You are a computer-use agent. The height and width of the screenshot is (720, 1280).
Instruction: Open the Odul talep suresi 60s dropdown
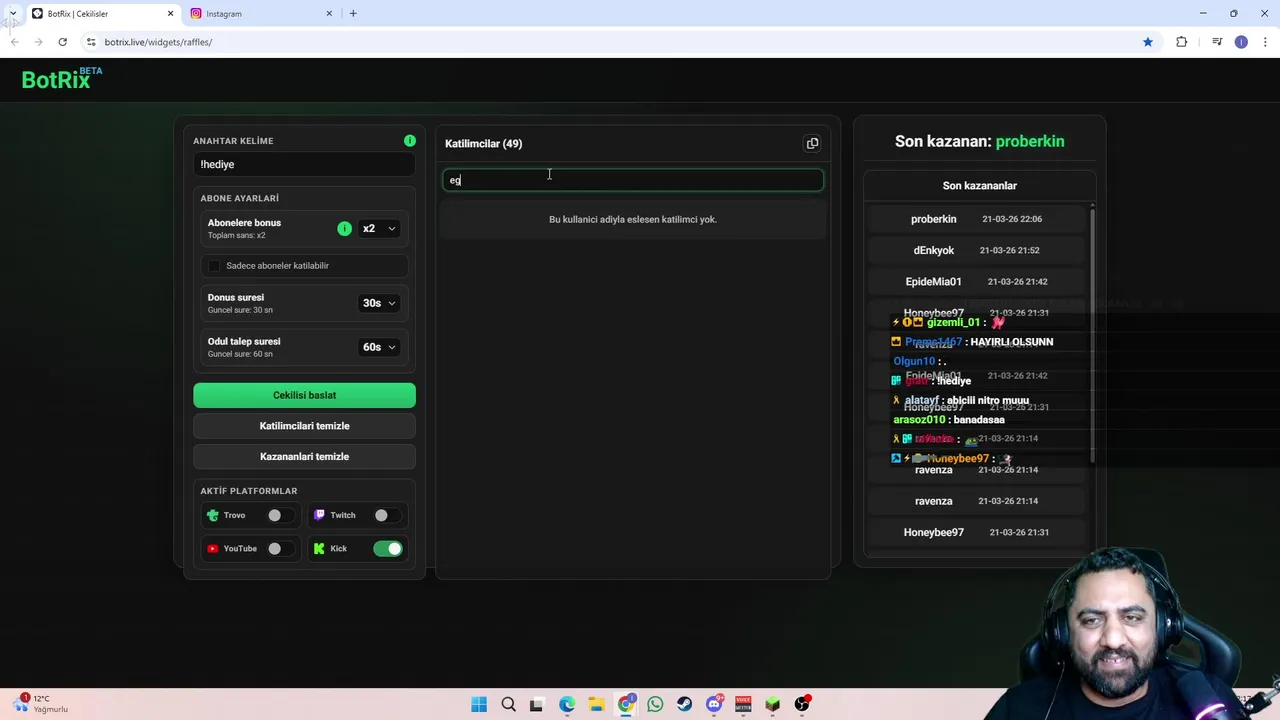pos(379,347)
